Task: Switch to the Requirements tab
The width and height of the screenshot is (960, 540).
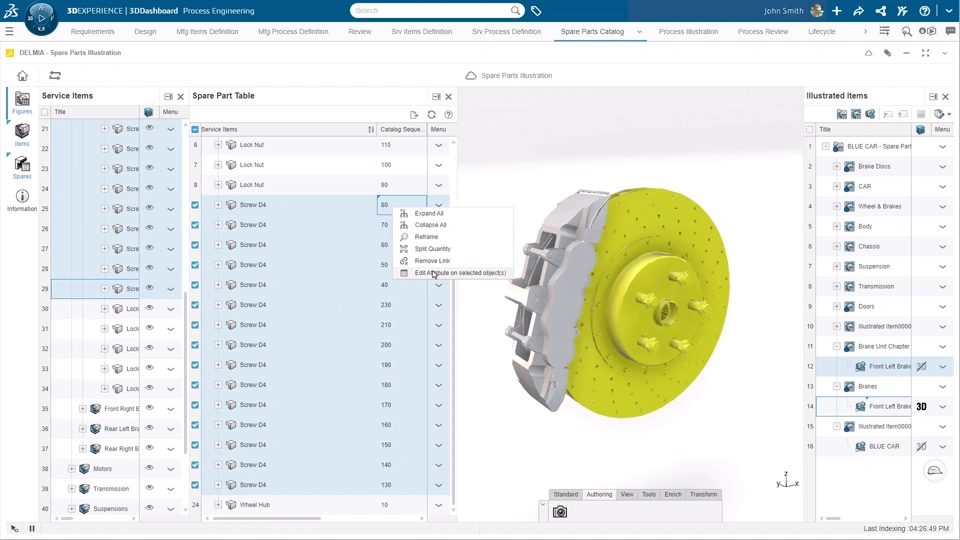Action: pyautogui.click(x=92, y=31)
